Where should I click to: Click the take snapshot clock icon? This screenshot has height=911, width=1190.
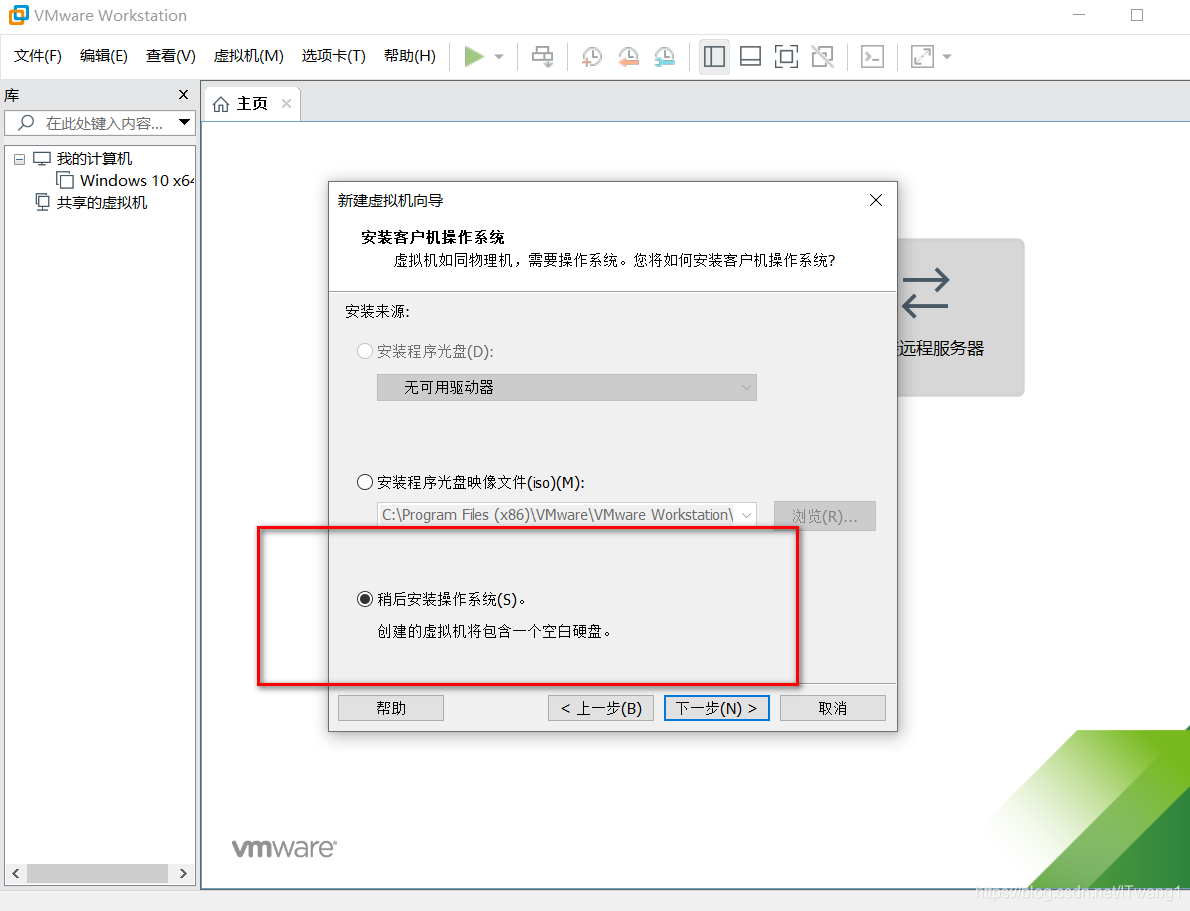point(592,57)
